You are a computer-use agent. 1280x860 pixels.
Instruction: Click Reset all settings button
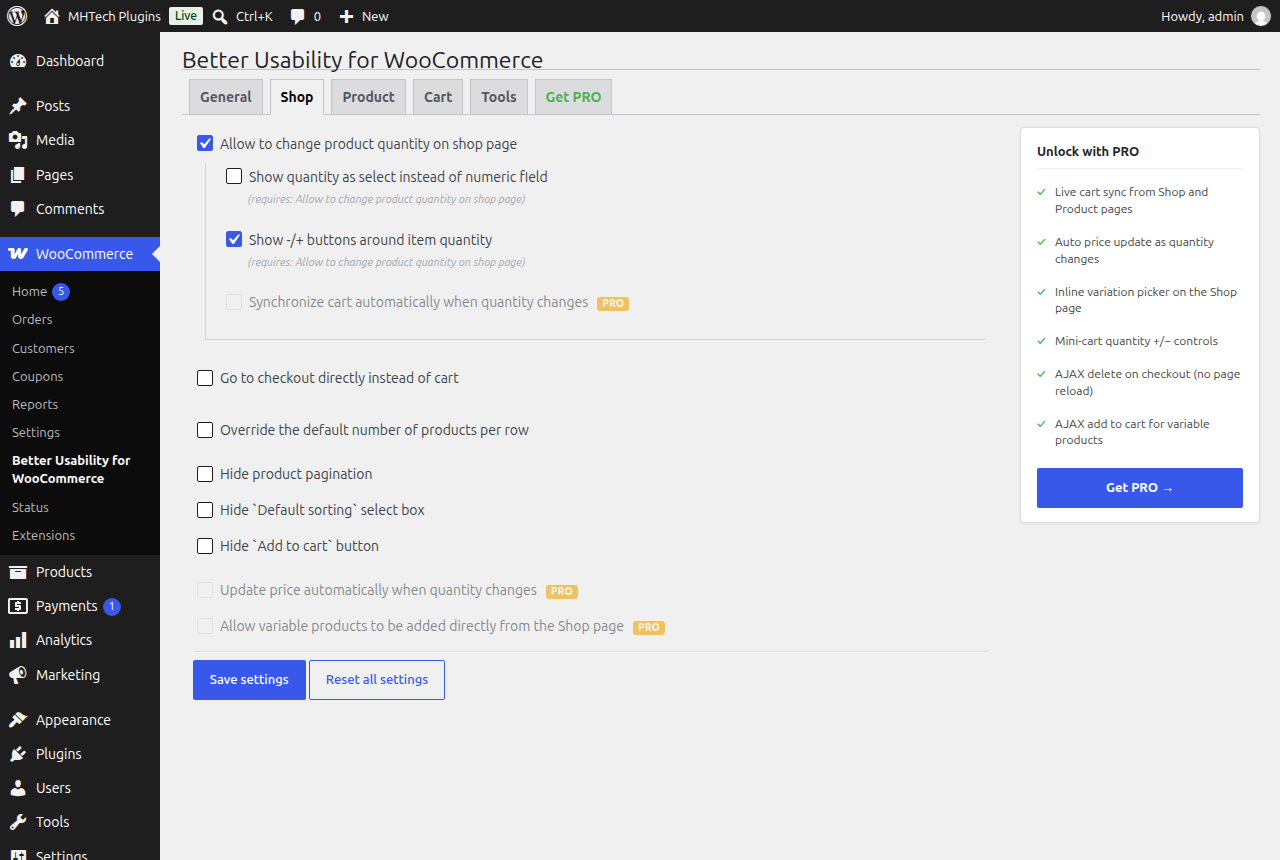click(x=377, y=680)
